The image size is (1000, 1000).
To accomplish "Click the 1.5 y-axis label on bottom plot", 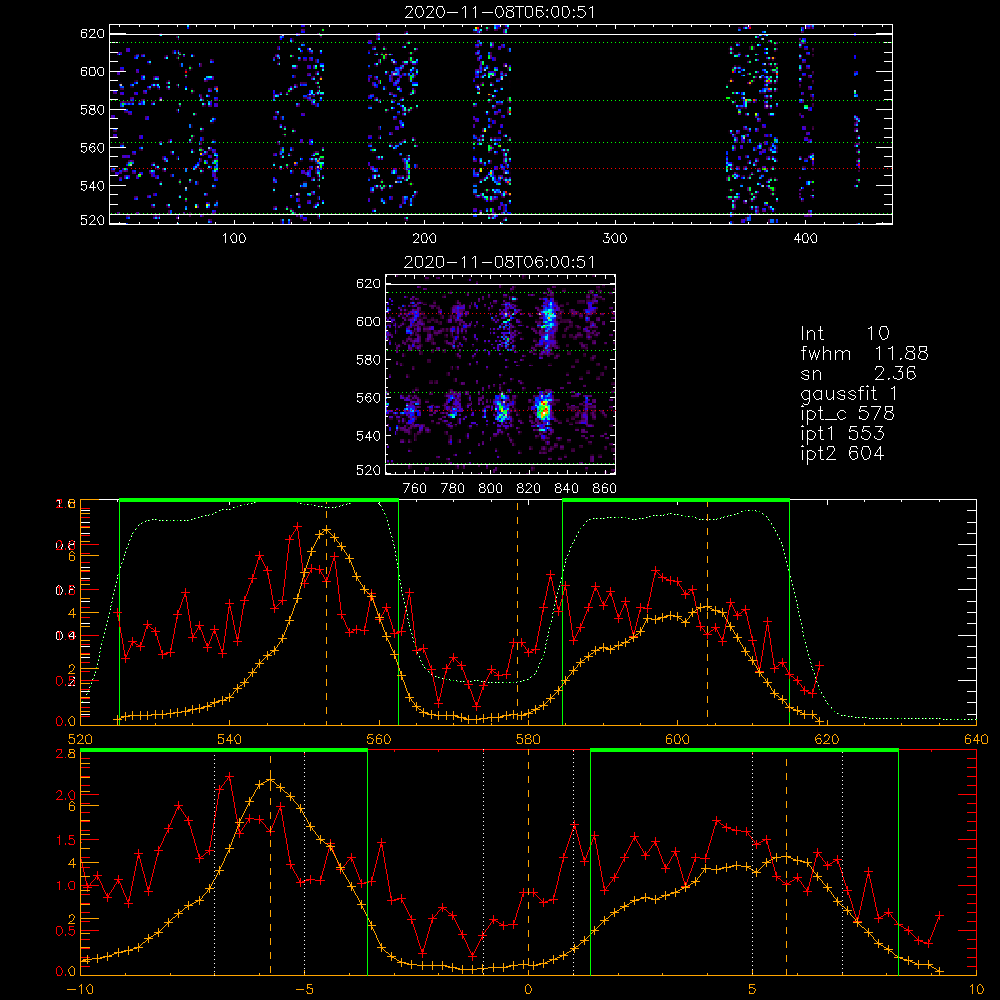I will pos(66,840).
